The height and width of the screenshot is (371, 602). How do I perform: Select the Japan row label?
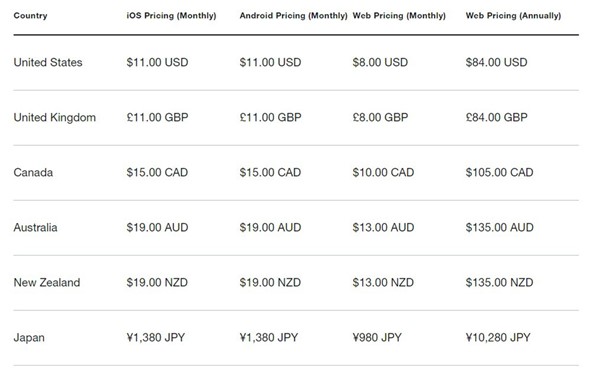click(x=29, y=338)
